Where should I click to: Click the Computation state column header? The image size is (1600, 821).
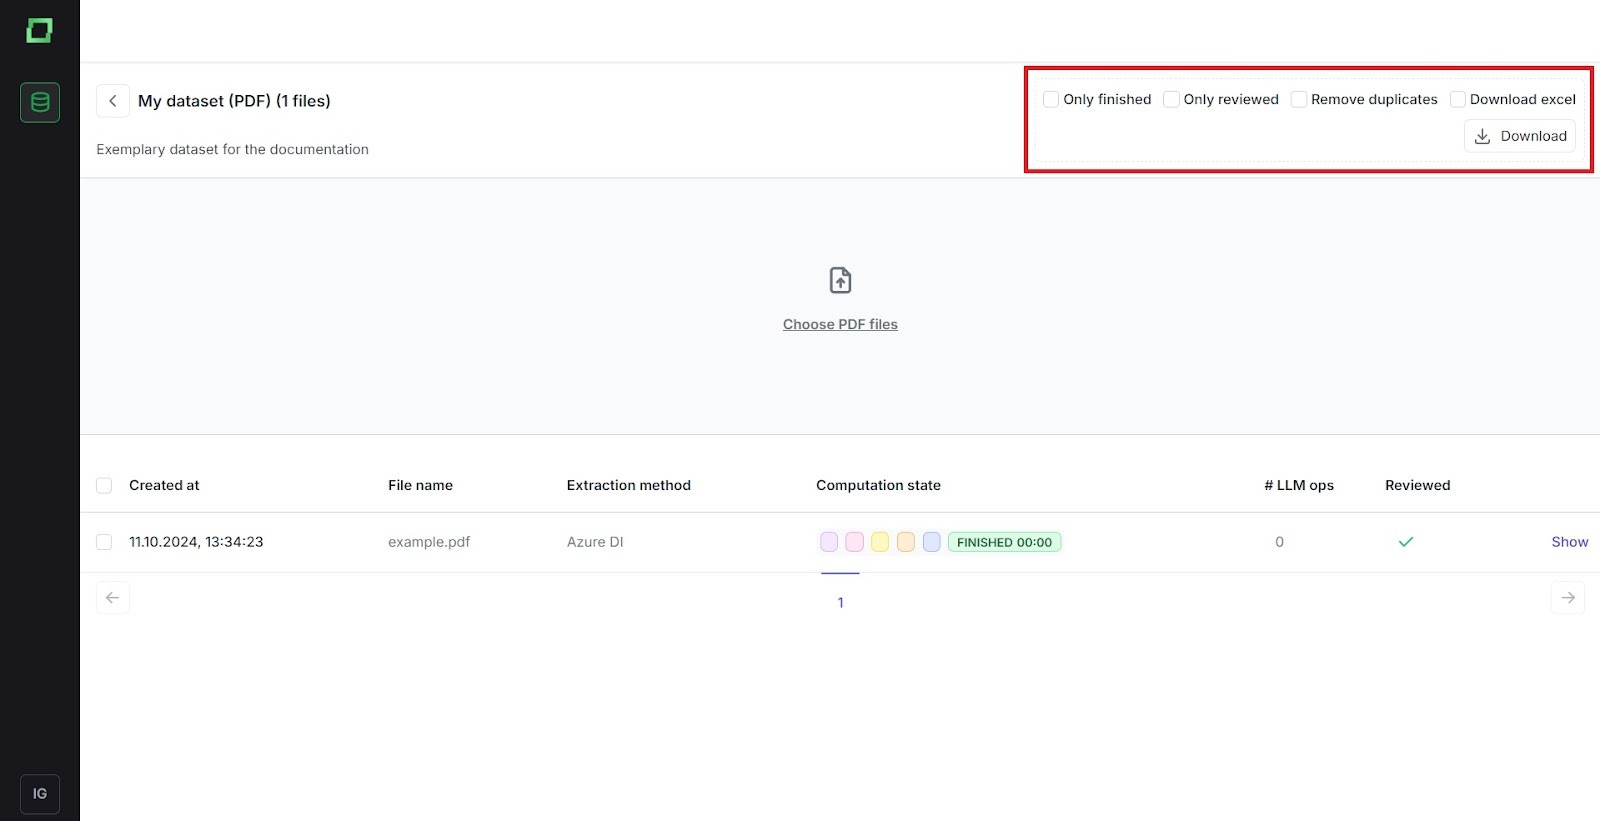[878, 485]
